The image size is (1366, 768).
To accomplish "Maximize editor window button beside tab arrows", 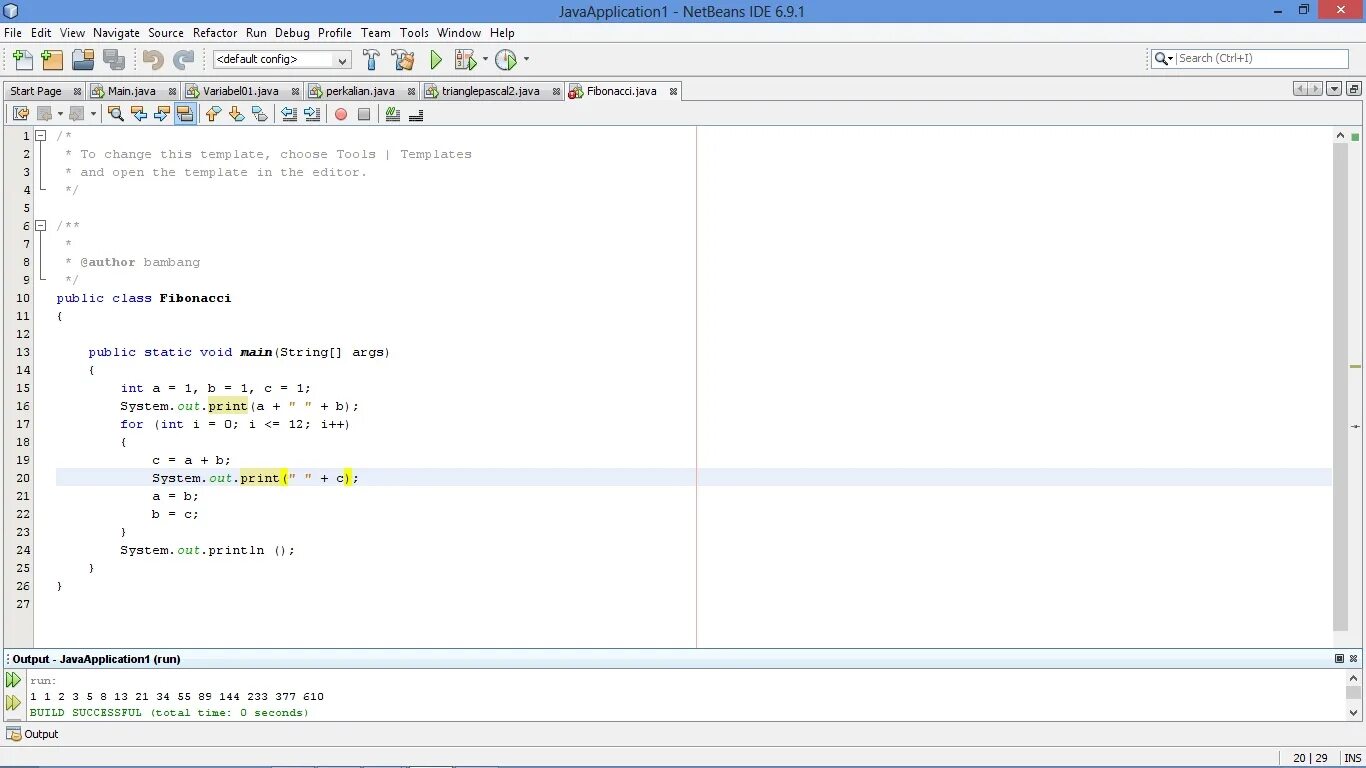I will (x=1354, y=89).
